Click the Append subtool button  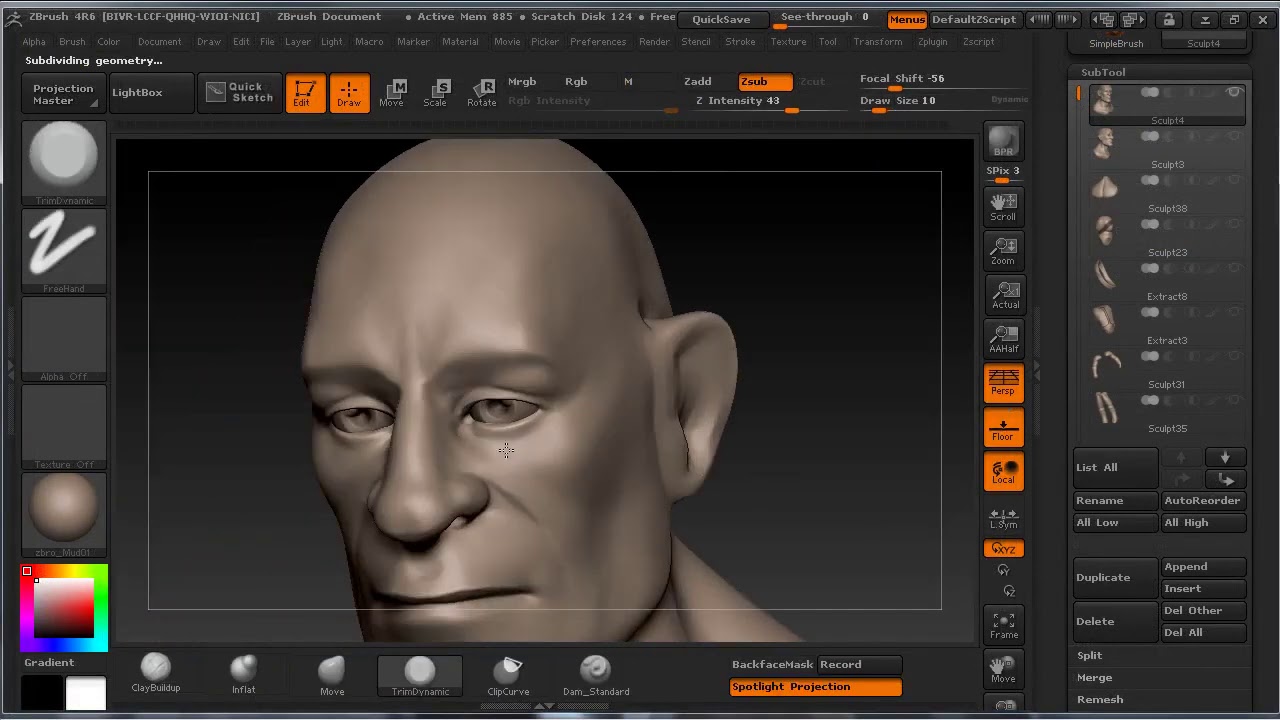(x=1204, y=567)
